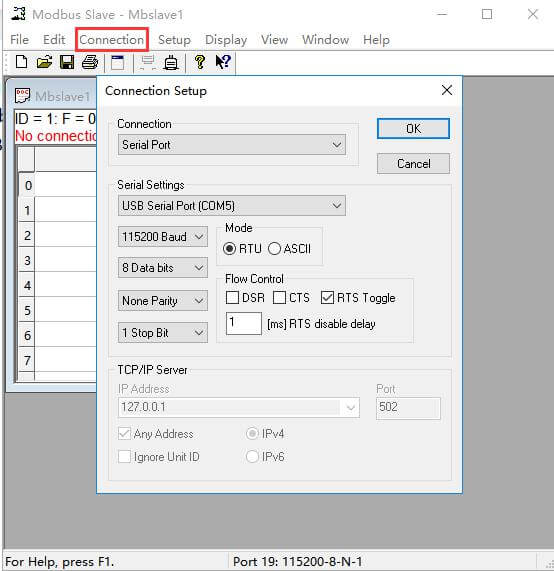The height and width of the screenshot is (571, 554).
Task: Toggle the Any Address checkbox
Action: pyautogui.click(x=124, y=433)
